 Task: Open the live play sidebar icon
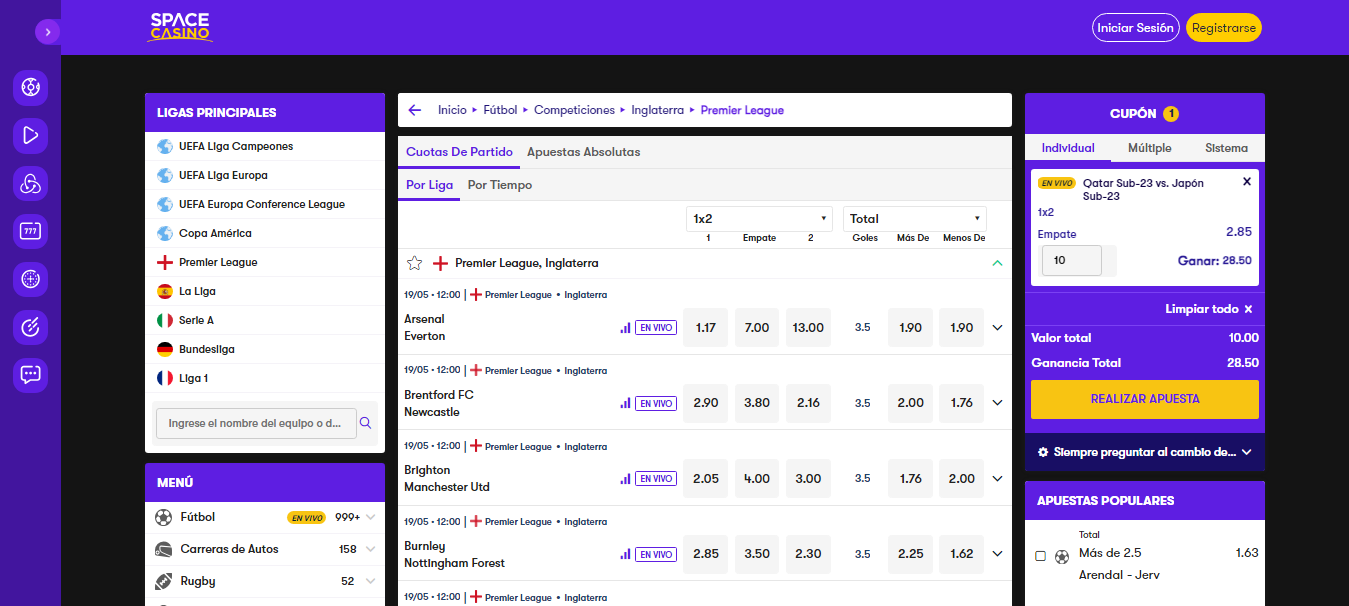30,135
